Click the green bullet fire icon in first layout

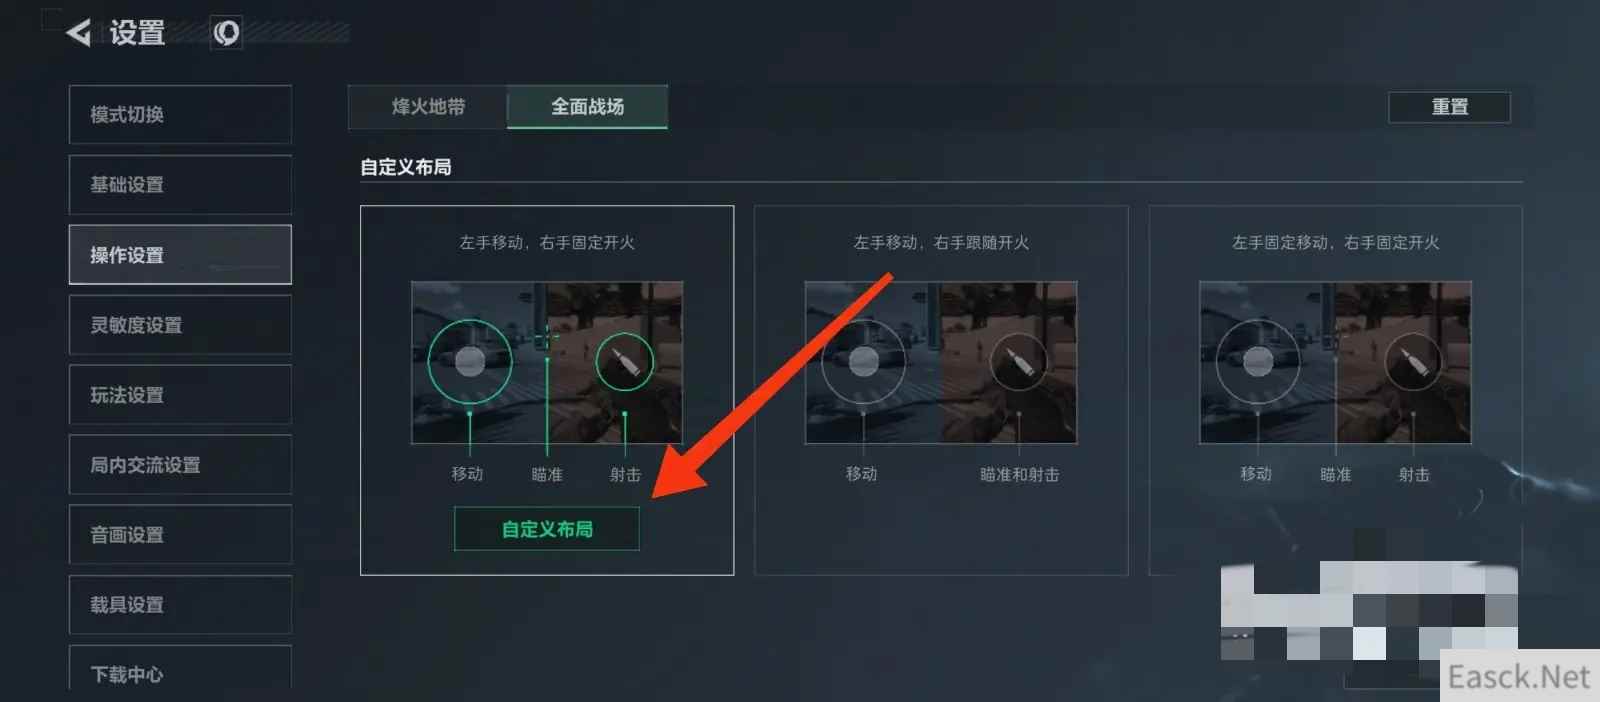coord(624,362)
